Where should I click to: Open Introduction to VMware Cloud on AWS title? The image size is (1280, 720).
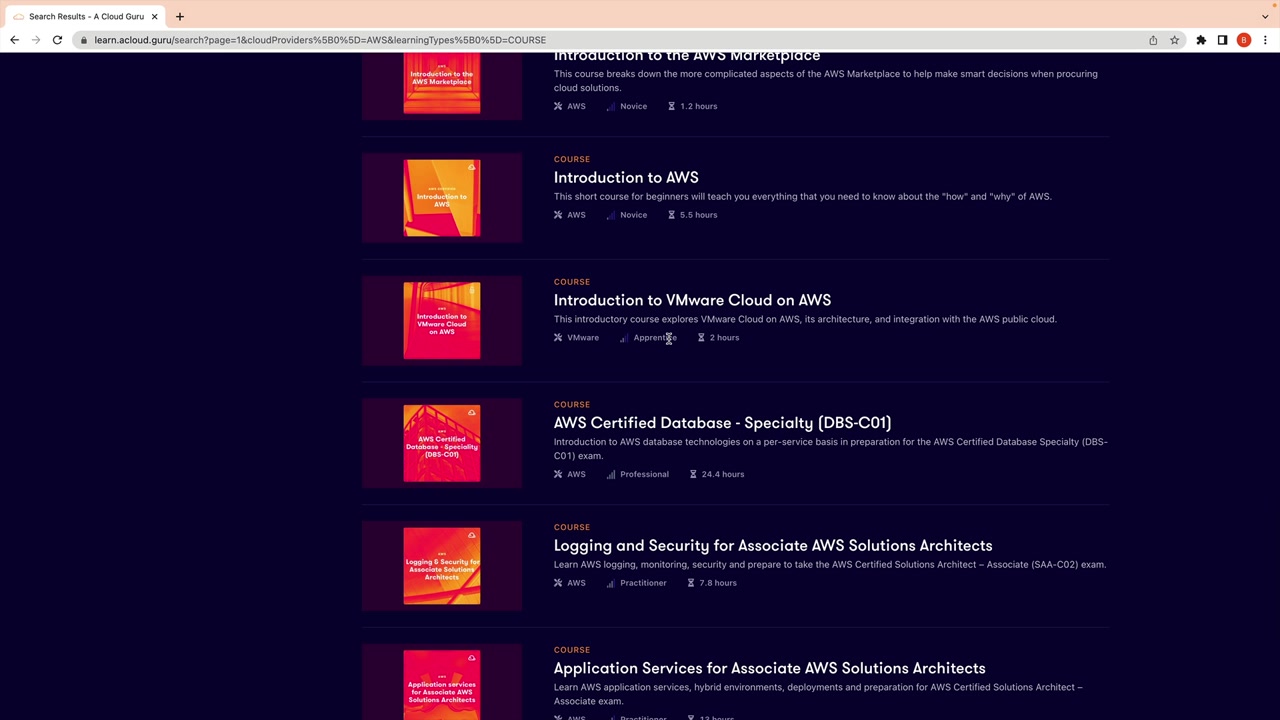tap(692, 300)
